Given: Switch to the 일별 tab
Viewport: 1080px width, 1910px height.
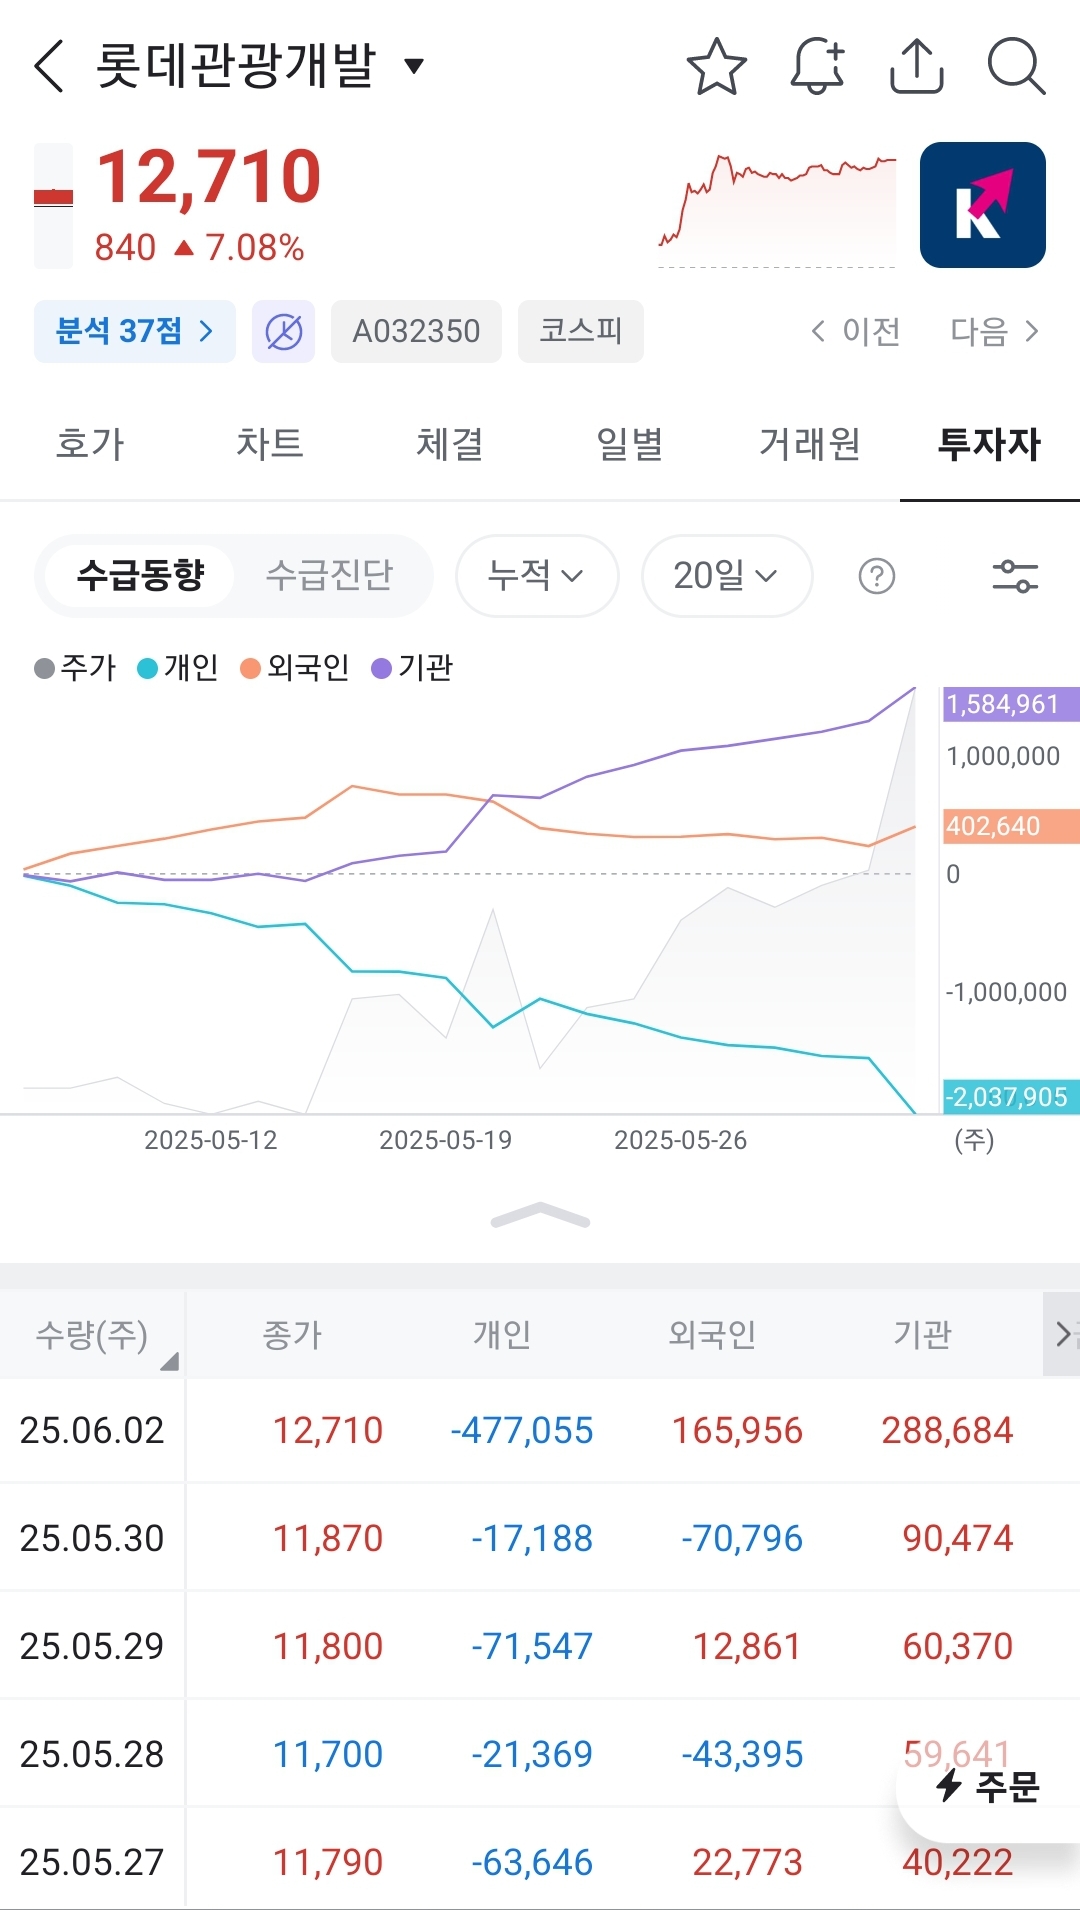Looking at the screenshot, I should 630,444.
